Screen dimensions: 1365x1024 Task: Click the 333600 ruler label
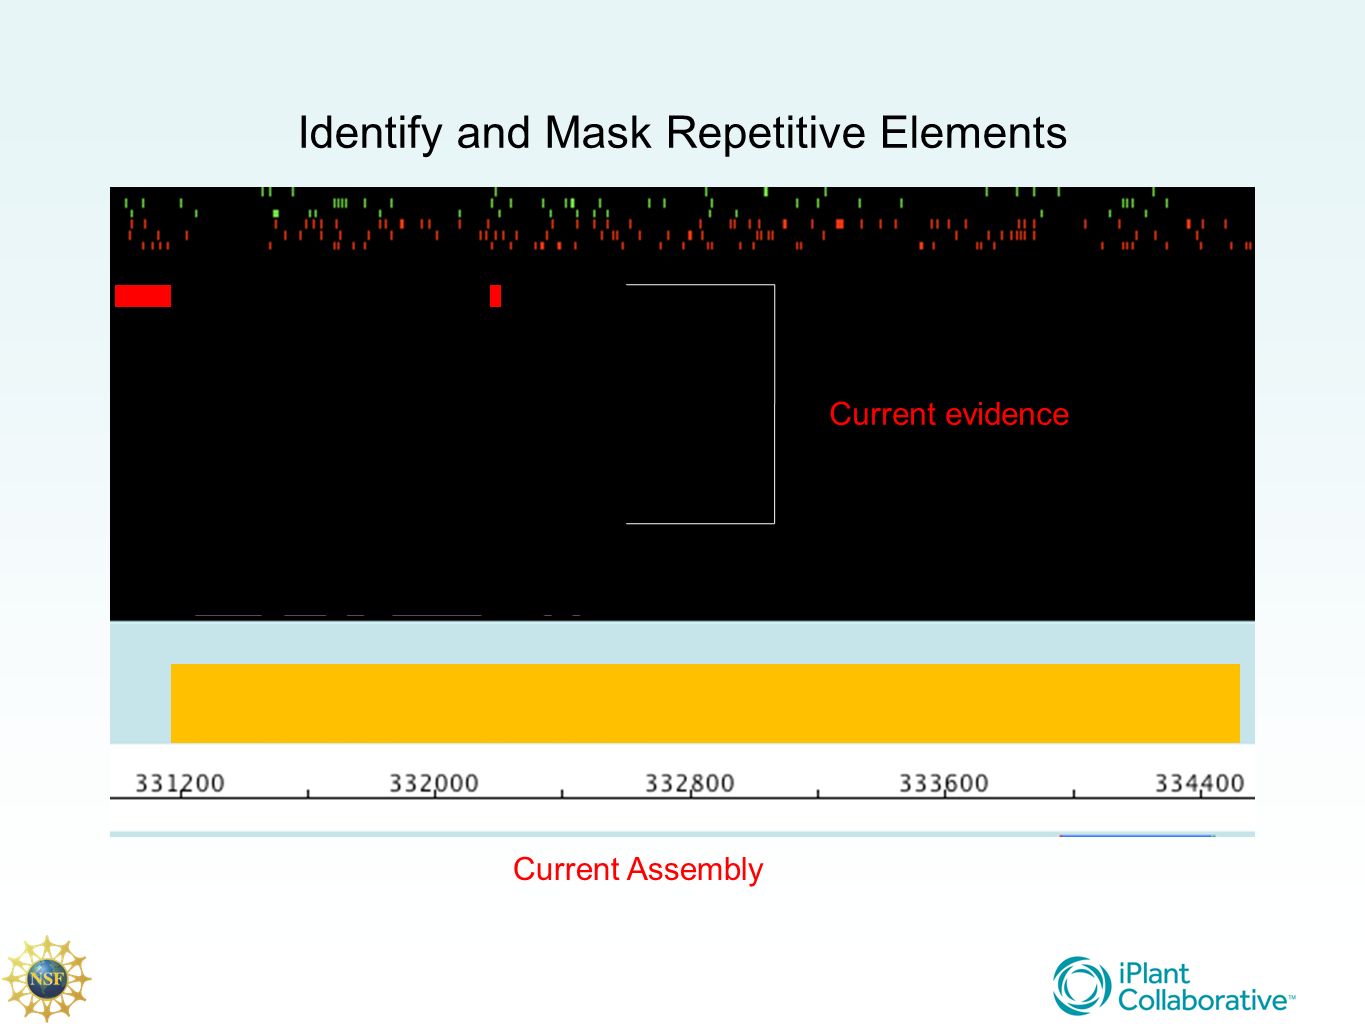coord(944,783)
